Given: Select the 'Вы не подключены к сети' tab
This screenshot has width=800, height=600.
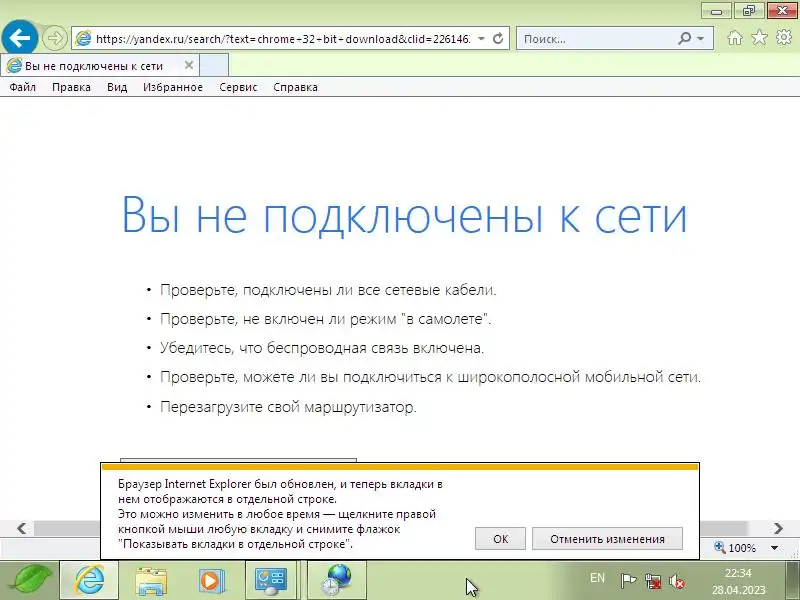Looking at the screenshot, I should click(x=100, y=65).
